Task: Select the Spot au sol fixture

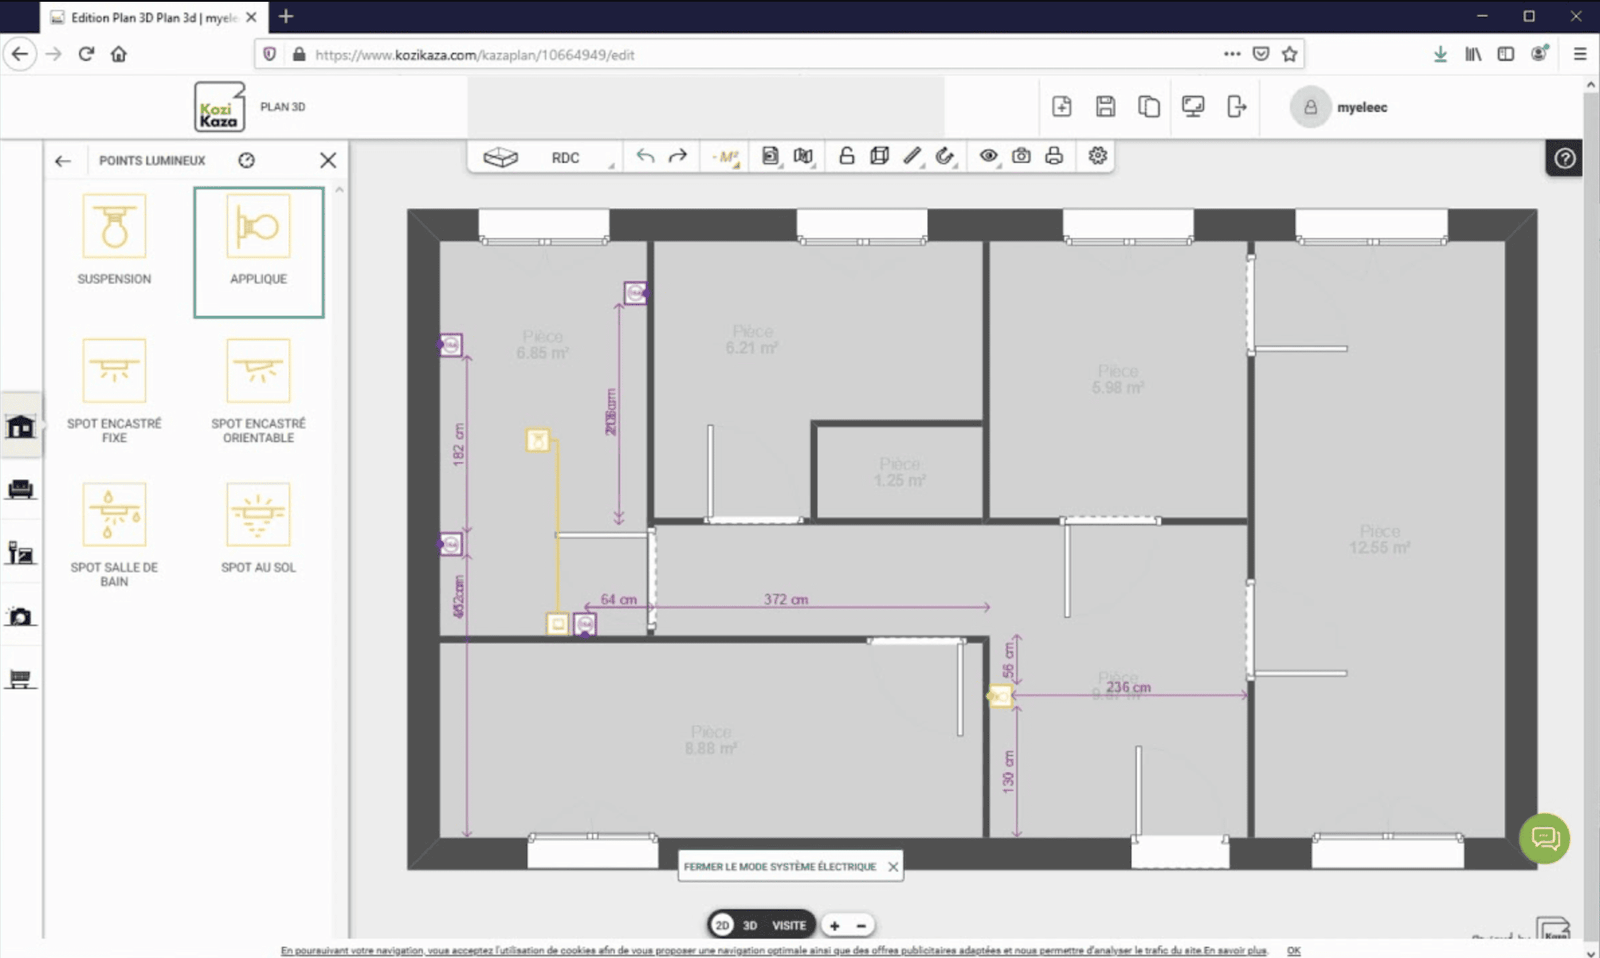Action: pos(258,527)
